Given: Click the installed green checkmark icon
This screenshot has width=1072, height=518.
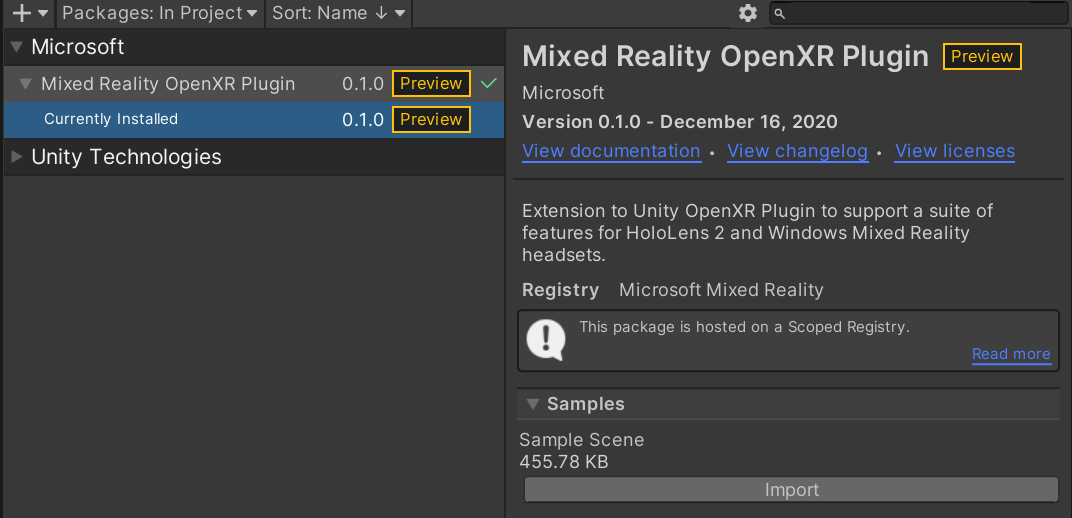Looking at the screenshot, I should pyautogui.click(x=488, y=83).
